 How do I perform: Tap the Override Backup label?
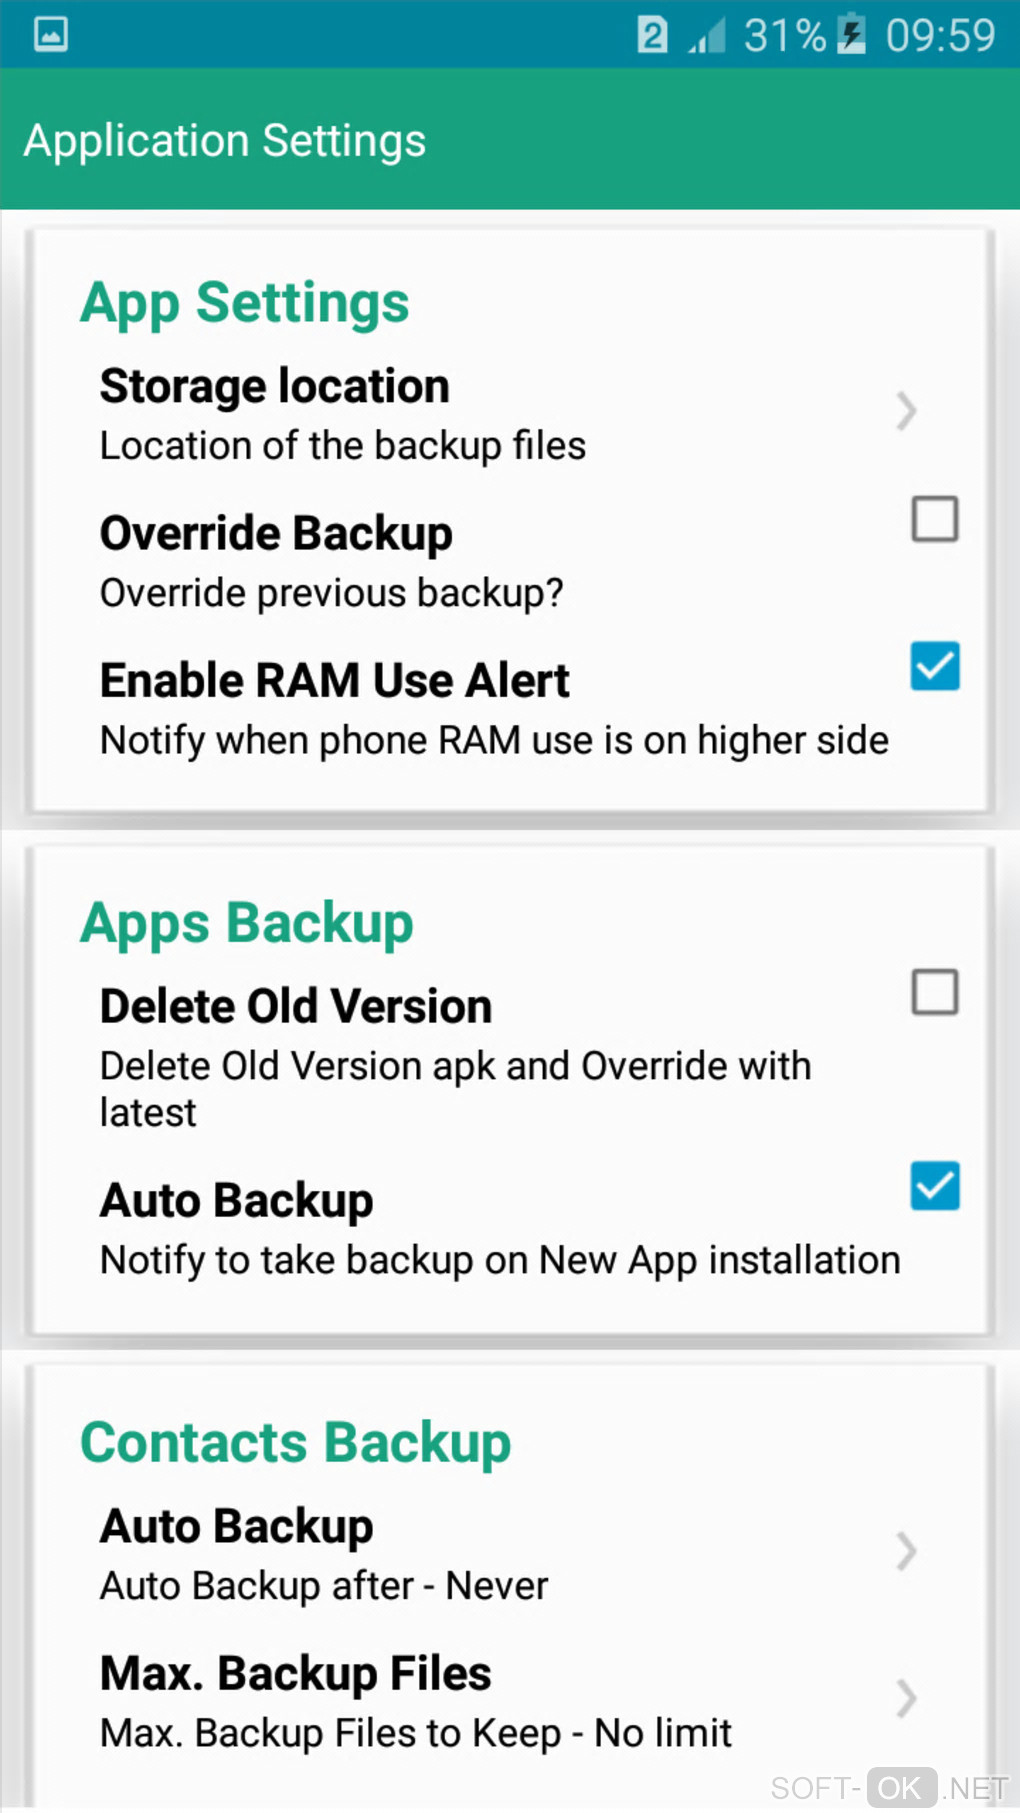point(276,533)
